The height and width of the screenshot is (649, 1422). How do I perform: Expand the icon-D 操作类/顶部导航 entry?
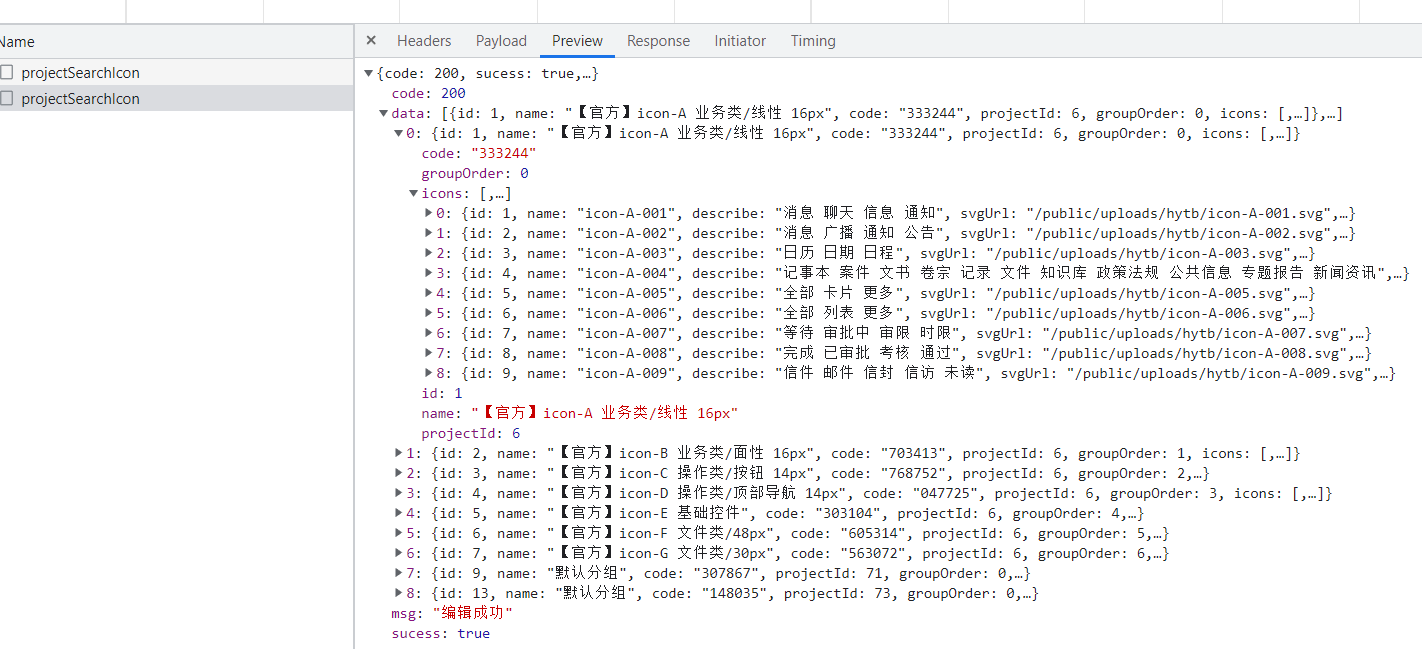click(x=399, y=493)
